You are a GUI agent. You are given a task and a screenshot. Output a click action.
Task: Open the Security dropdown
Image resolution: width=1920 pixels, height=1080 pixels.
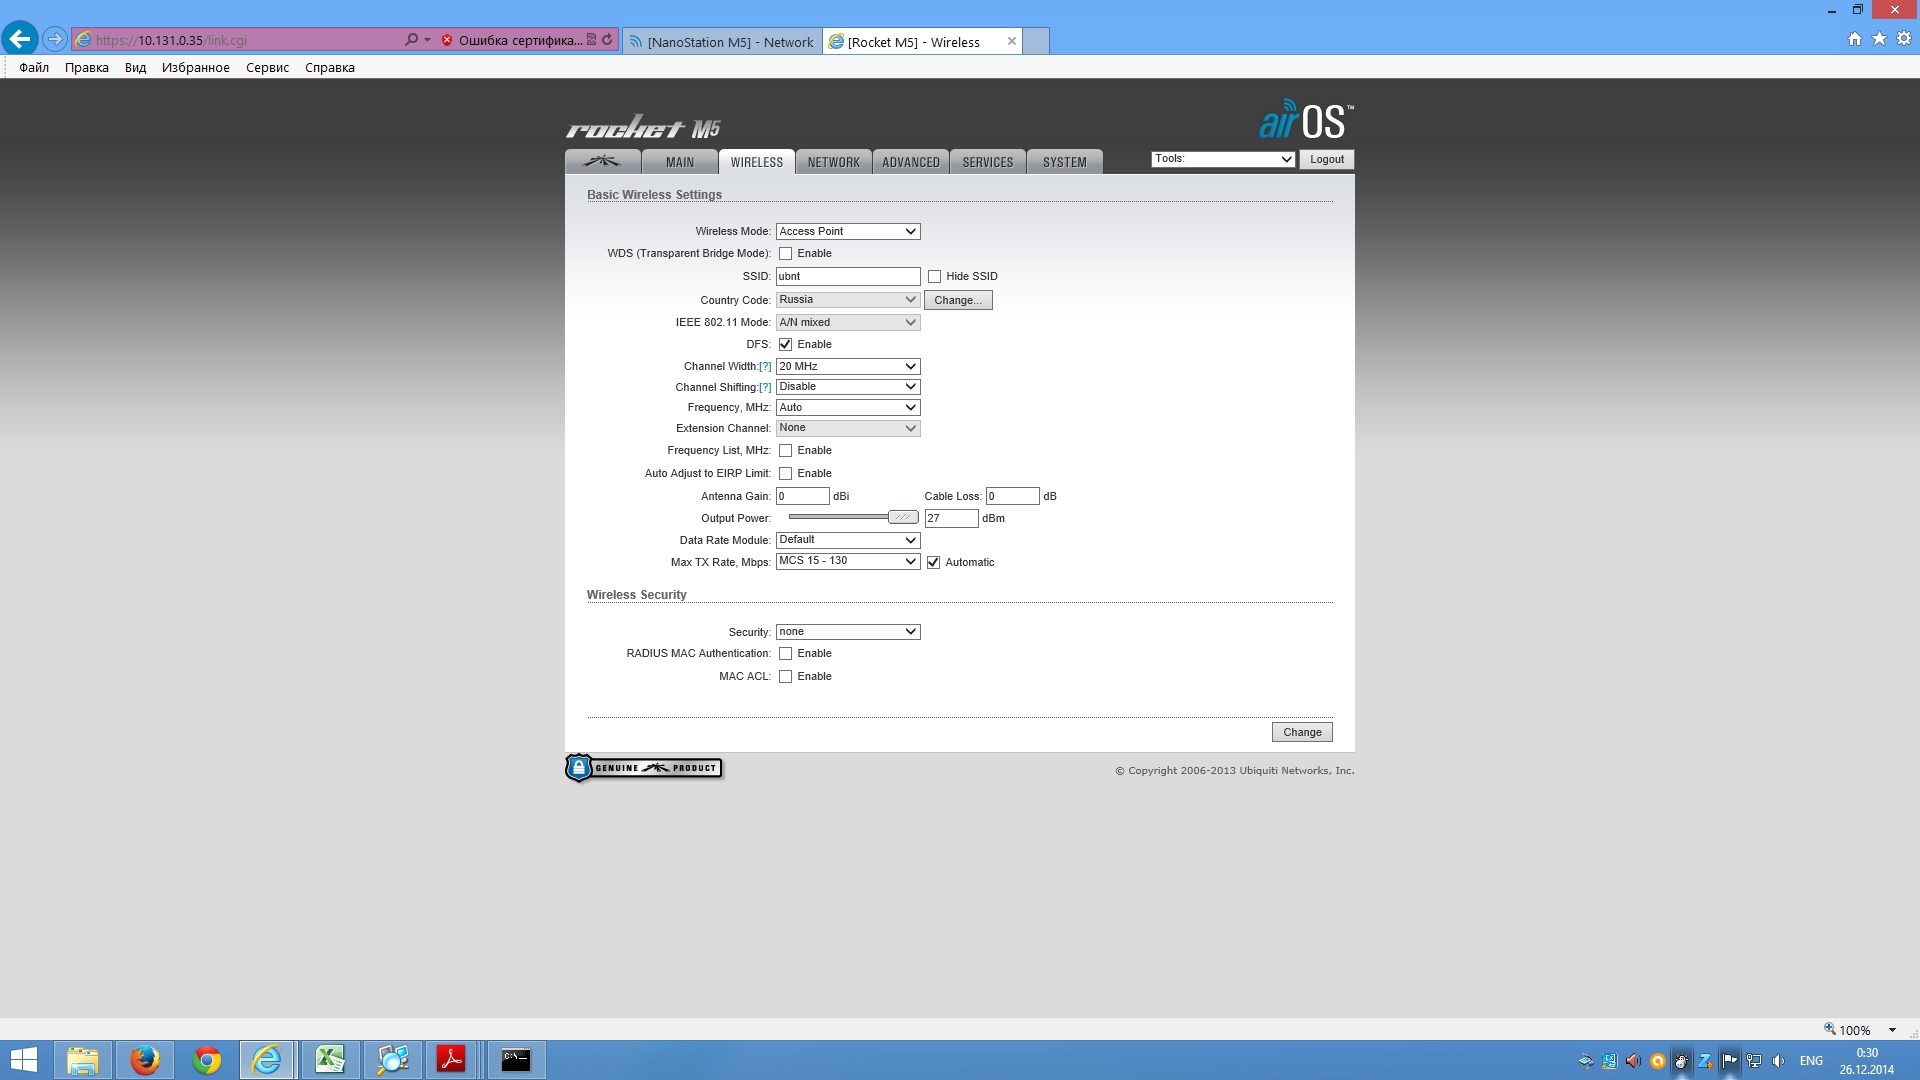coord(848,632)
